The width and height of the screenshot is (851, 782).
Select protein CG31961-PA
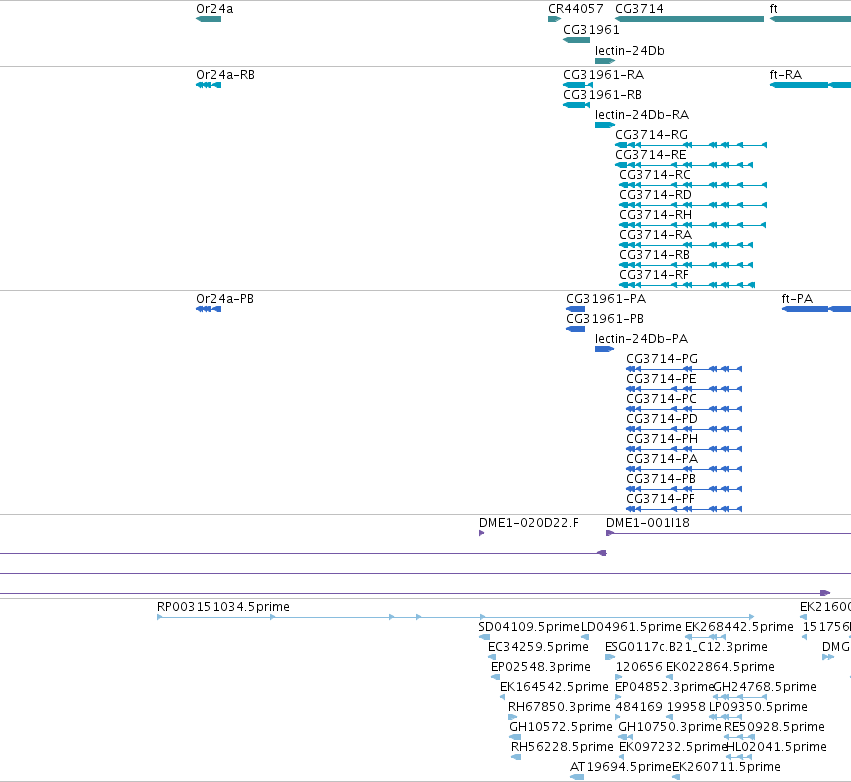point(576,309)
